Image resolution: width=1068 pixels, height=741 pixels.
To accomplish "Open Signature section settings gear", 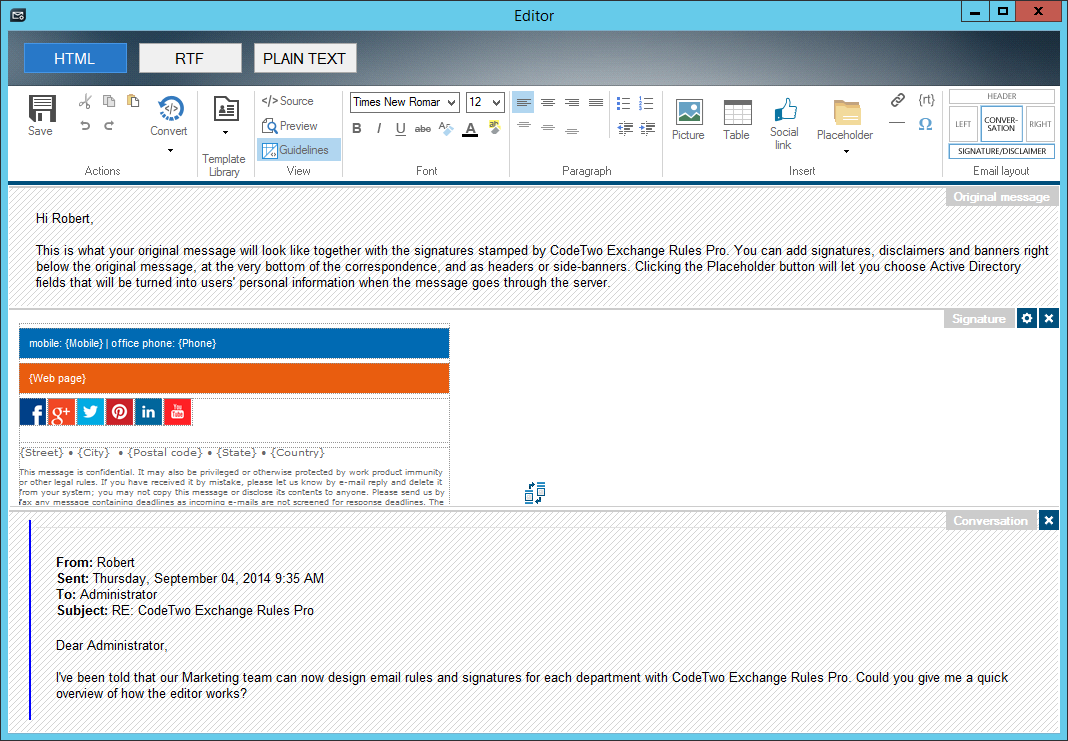I will pyautogui.click(x=1027, y=318).
